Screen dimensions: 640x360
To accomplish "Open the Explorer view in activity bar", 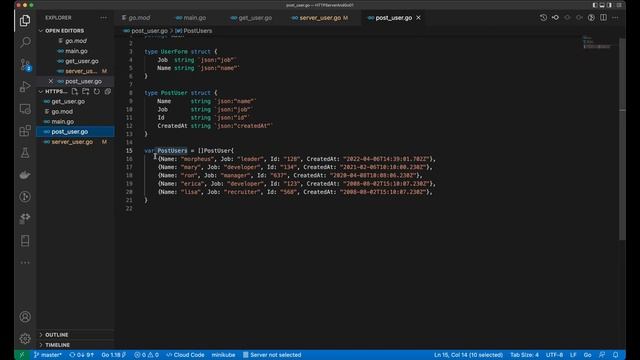I will pos(25,20).
